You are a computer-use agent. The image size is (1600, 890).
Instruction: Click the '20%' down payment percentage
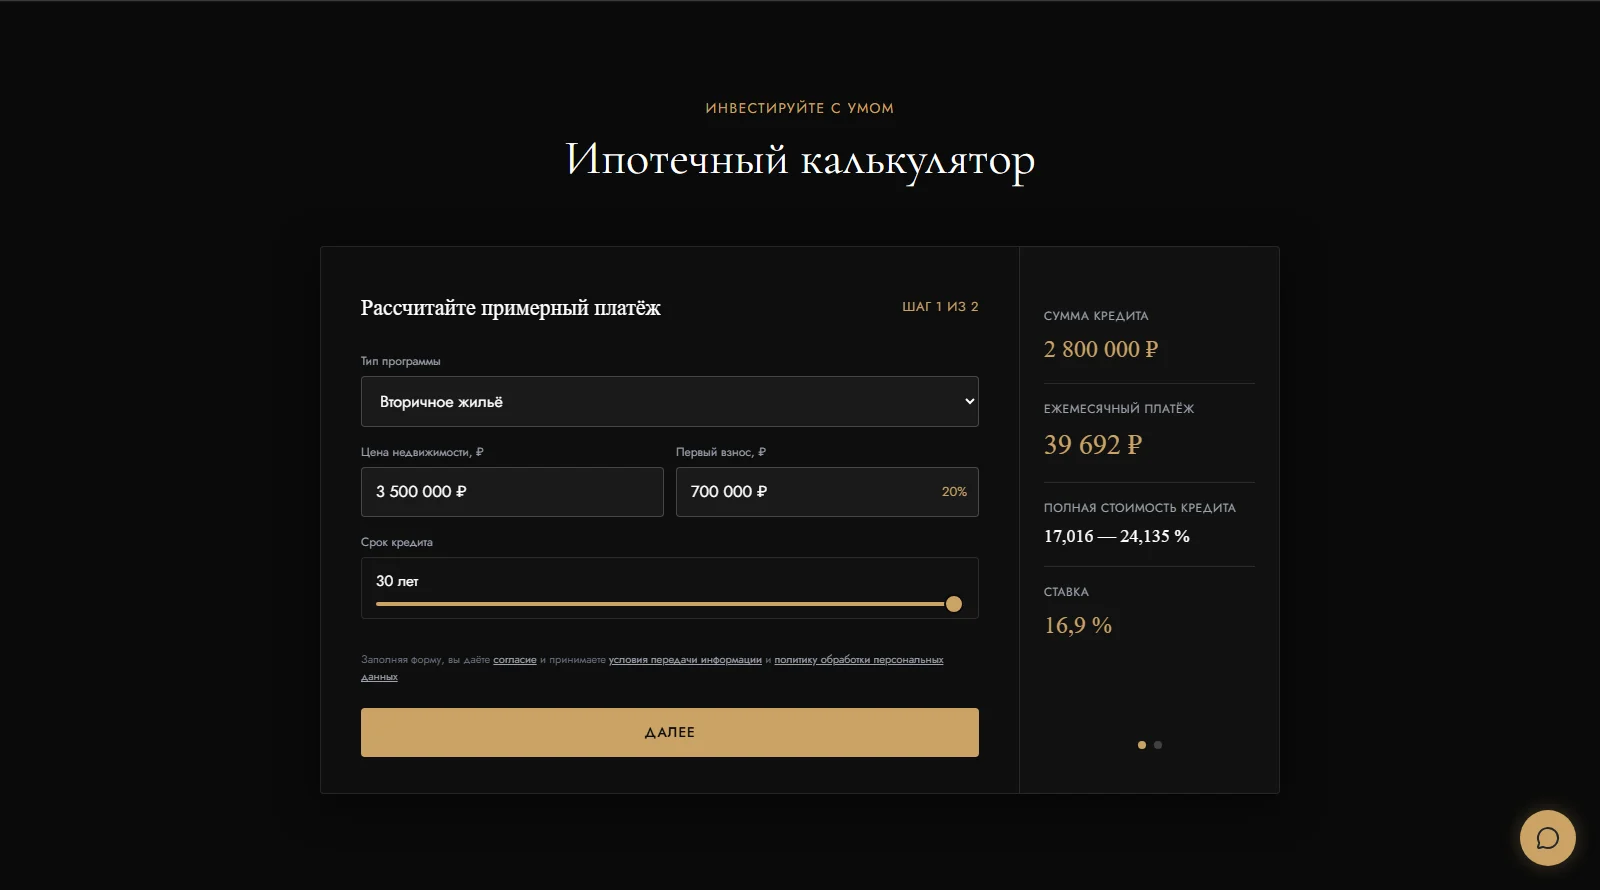(954, 492)
